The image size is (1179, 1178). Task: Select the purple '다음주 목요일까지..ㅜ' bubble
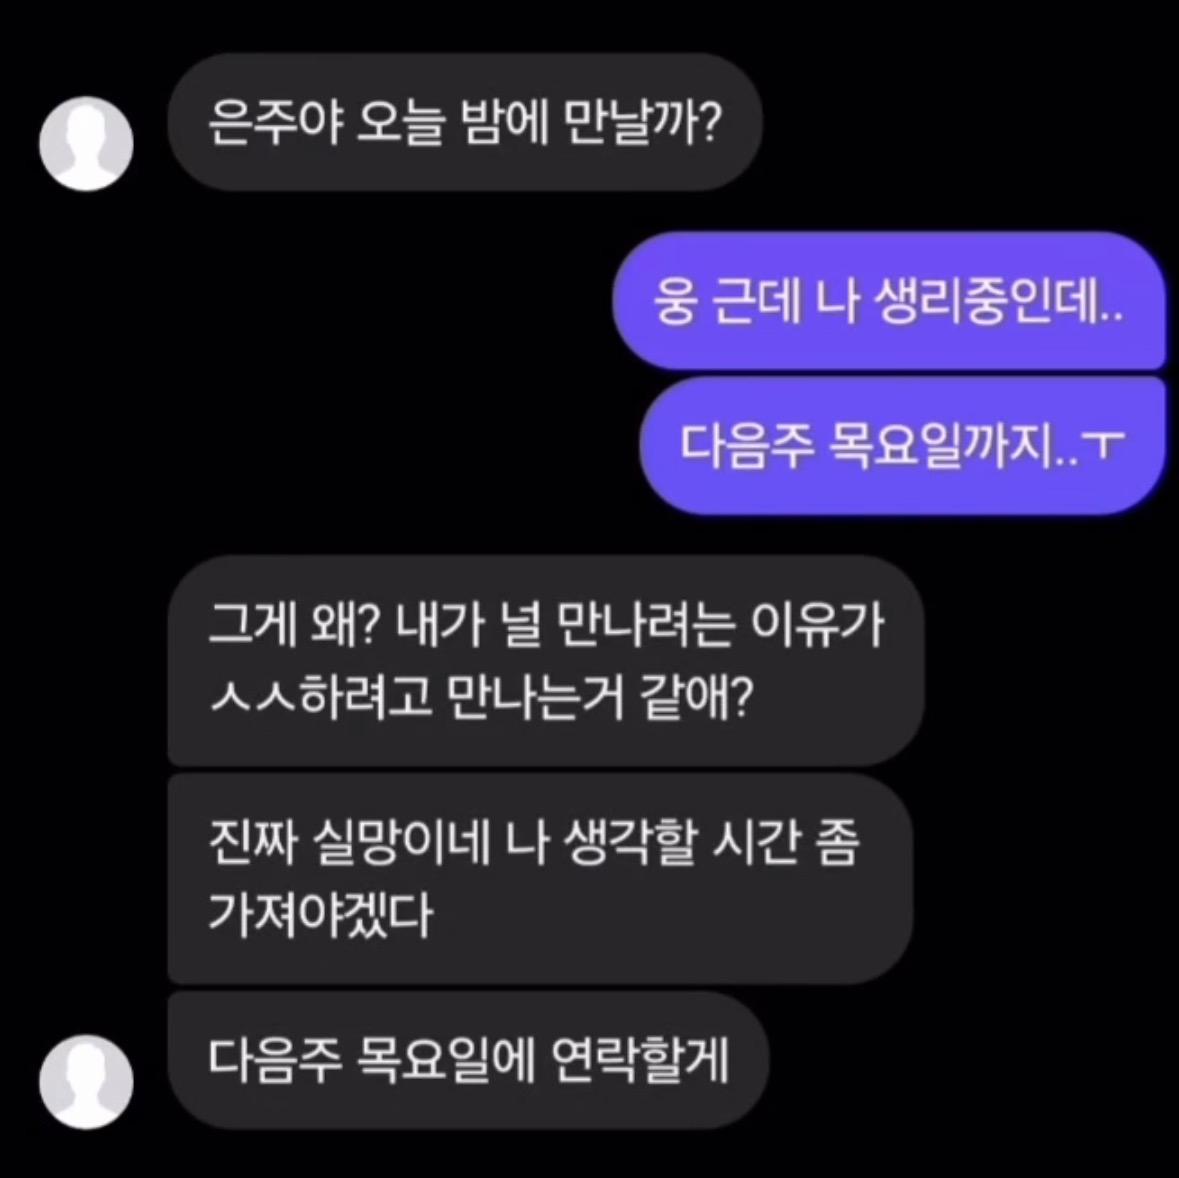click(x=902, y=446)
